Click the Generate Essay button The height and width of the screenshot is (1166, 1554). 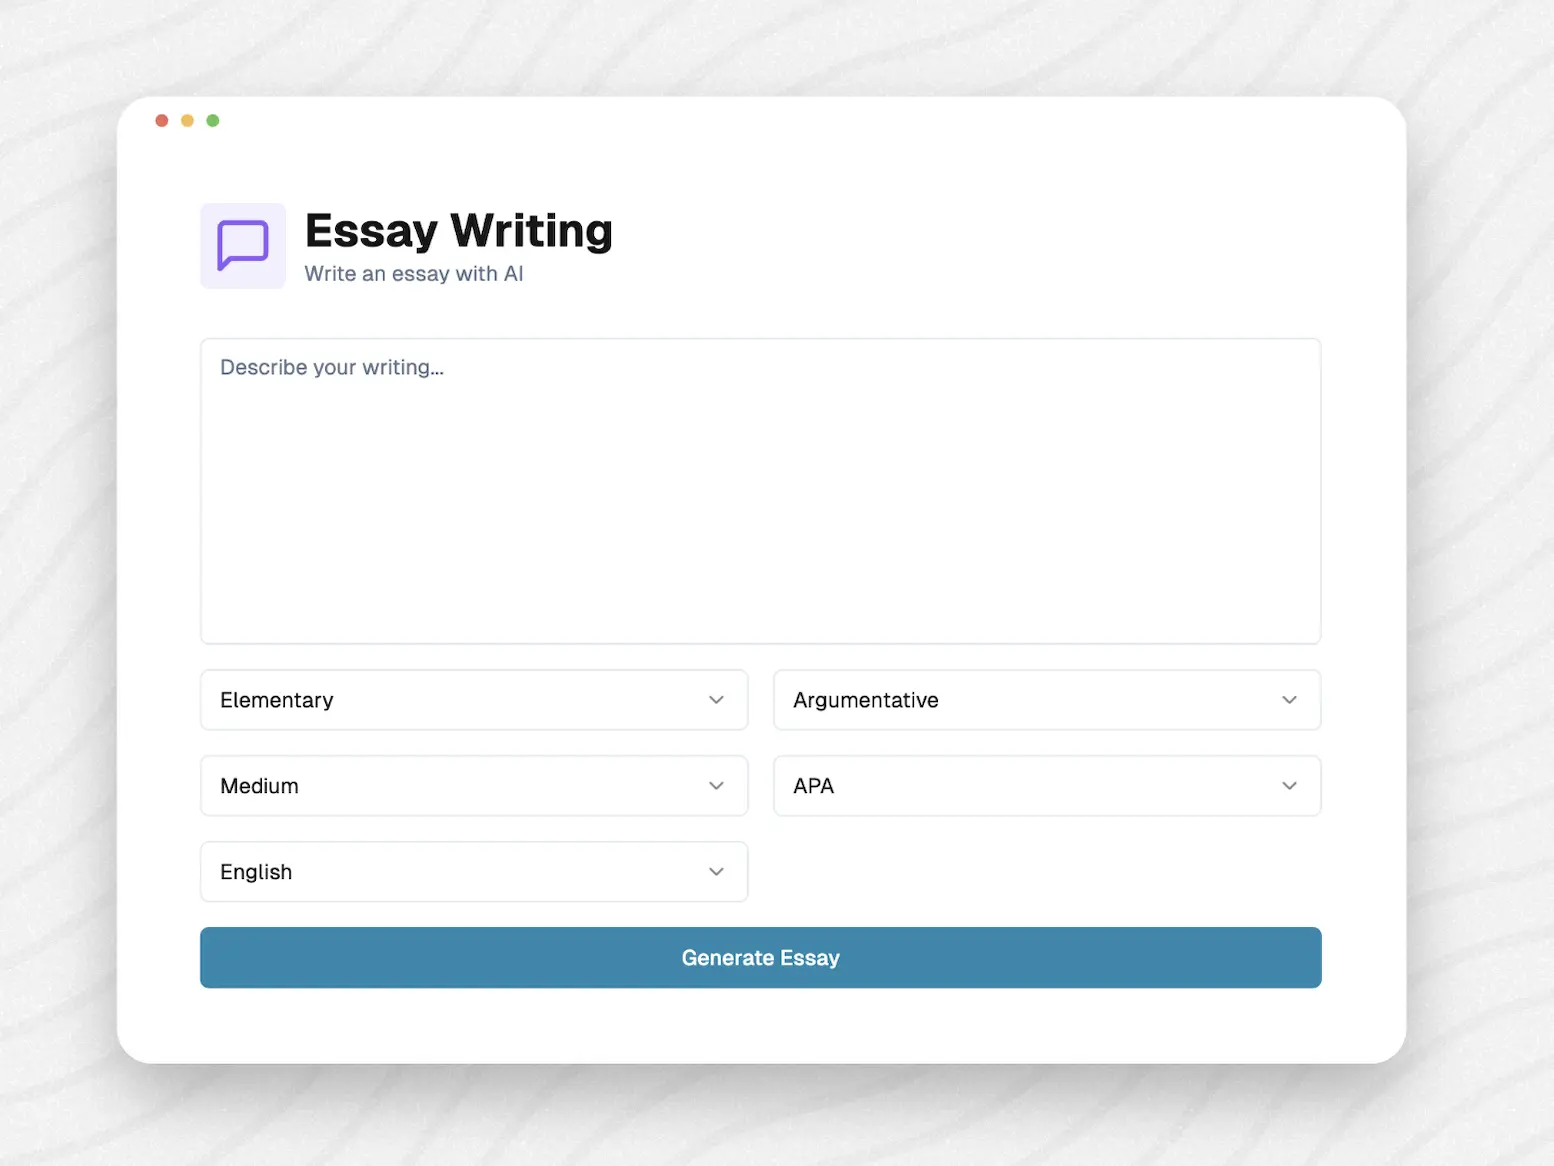coord(760,957)
